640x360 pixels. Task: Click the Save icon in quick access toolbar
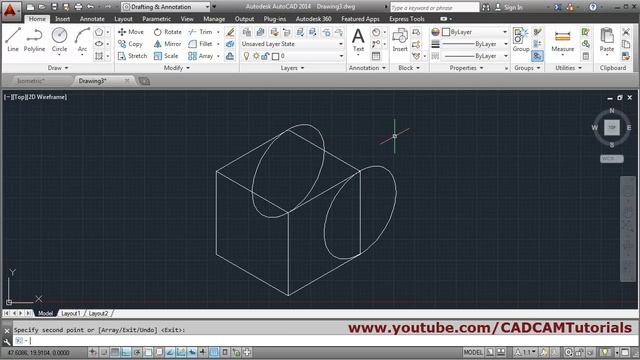tap(54, 7)
